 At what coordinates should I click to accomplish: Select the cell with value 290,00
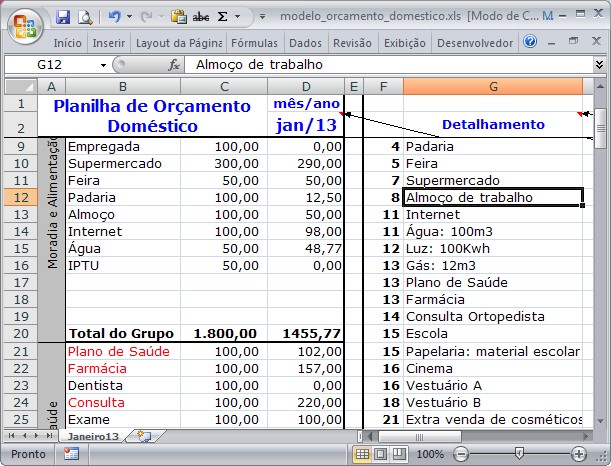click(306, 163)
